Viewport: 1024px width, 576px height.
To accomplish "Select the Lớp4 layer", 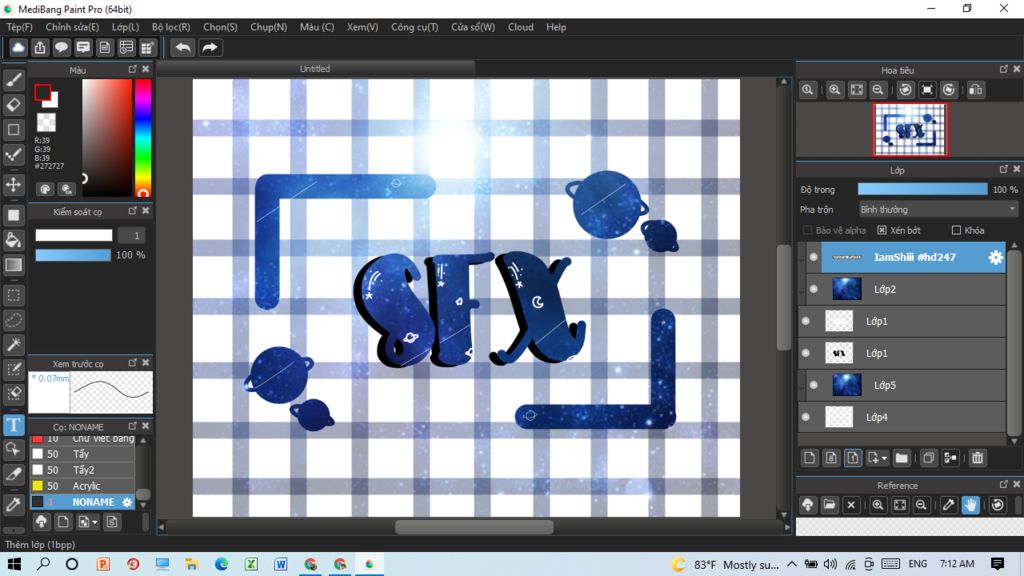I will [x=901, y=417].
